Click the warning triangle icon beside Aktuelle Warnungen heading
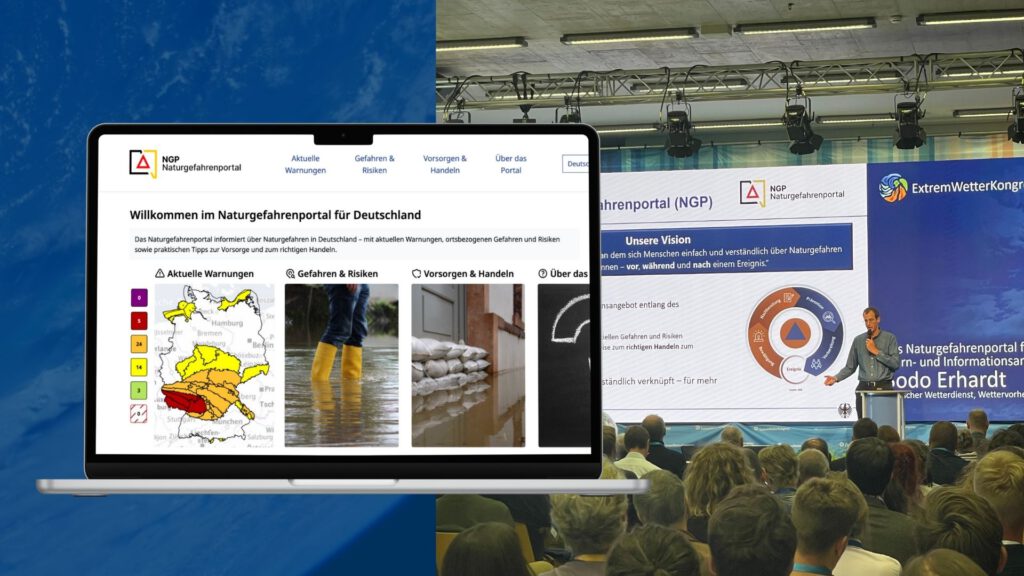1024x576 pixels. (160, 274)
